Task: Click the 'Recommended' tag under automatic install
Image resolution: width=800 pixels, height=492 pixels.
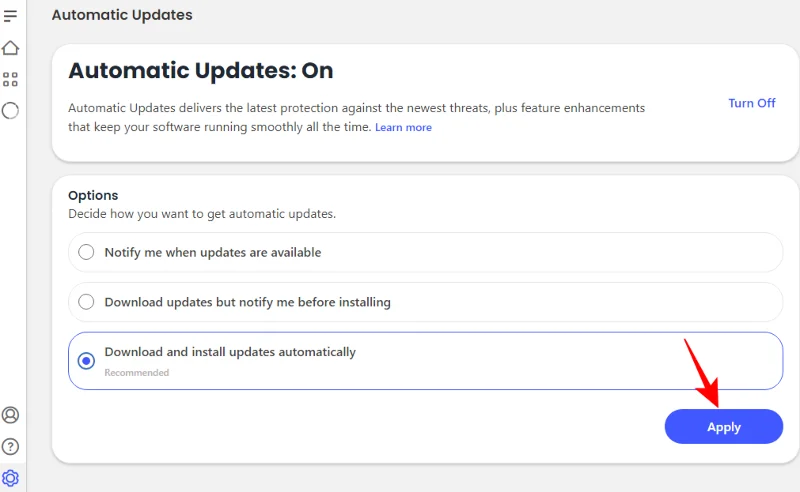Action: point(137,373)
